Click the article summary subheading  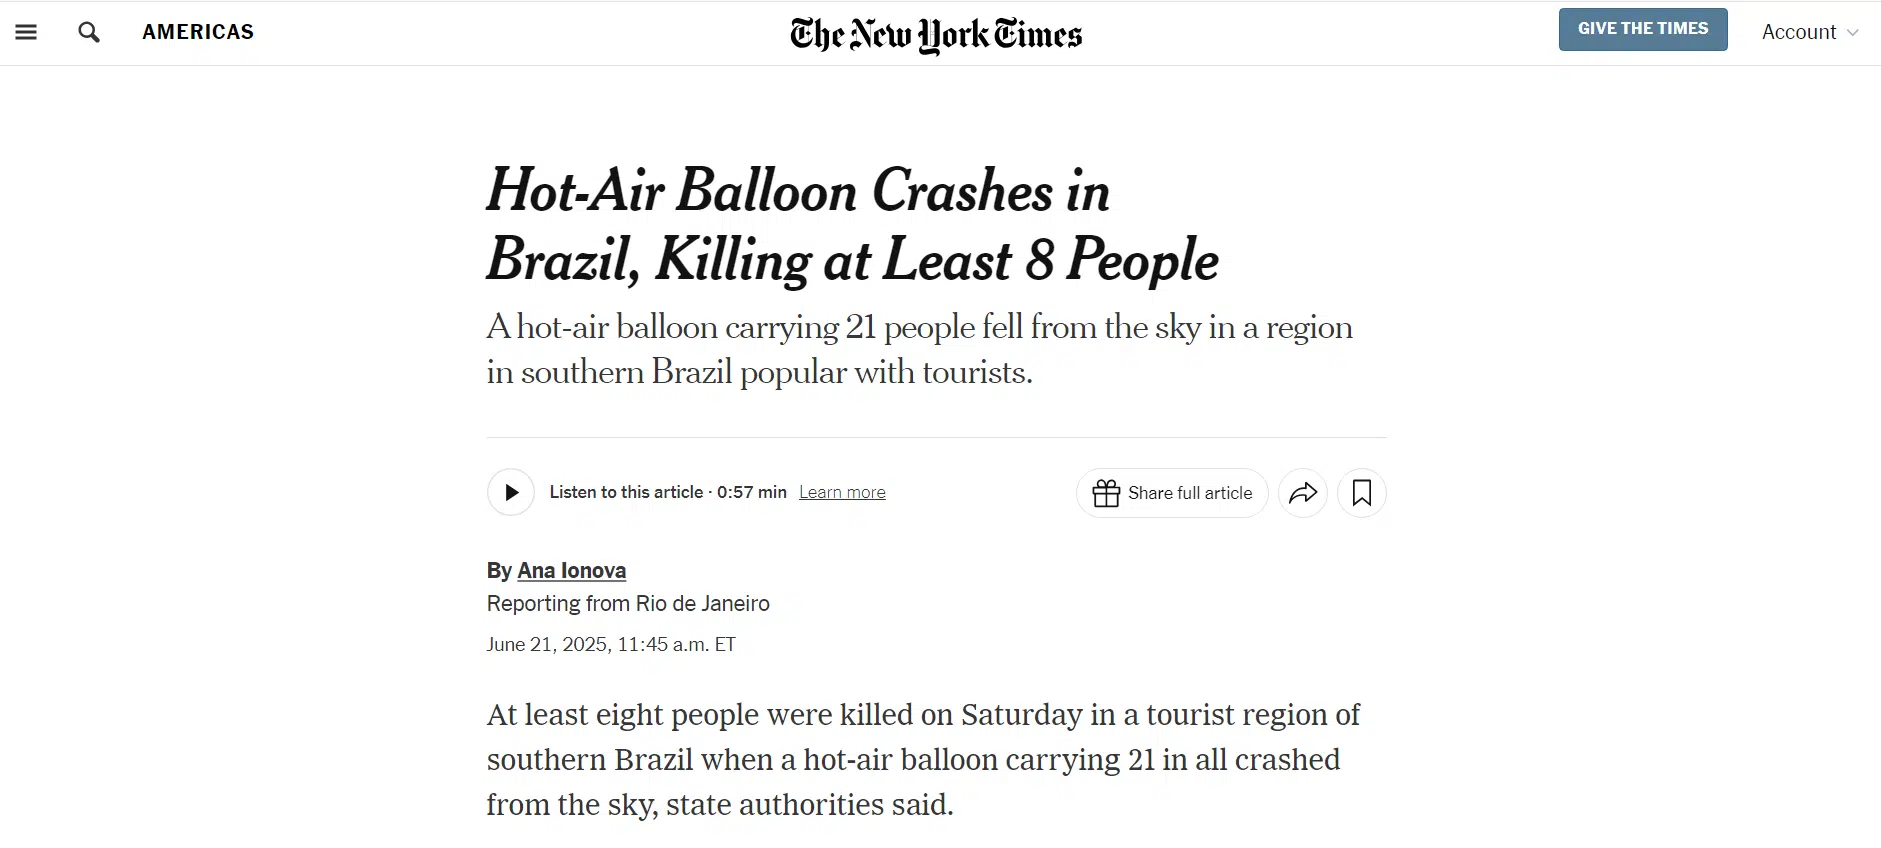920,349
